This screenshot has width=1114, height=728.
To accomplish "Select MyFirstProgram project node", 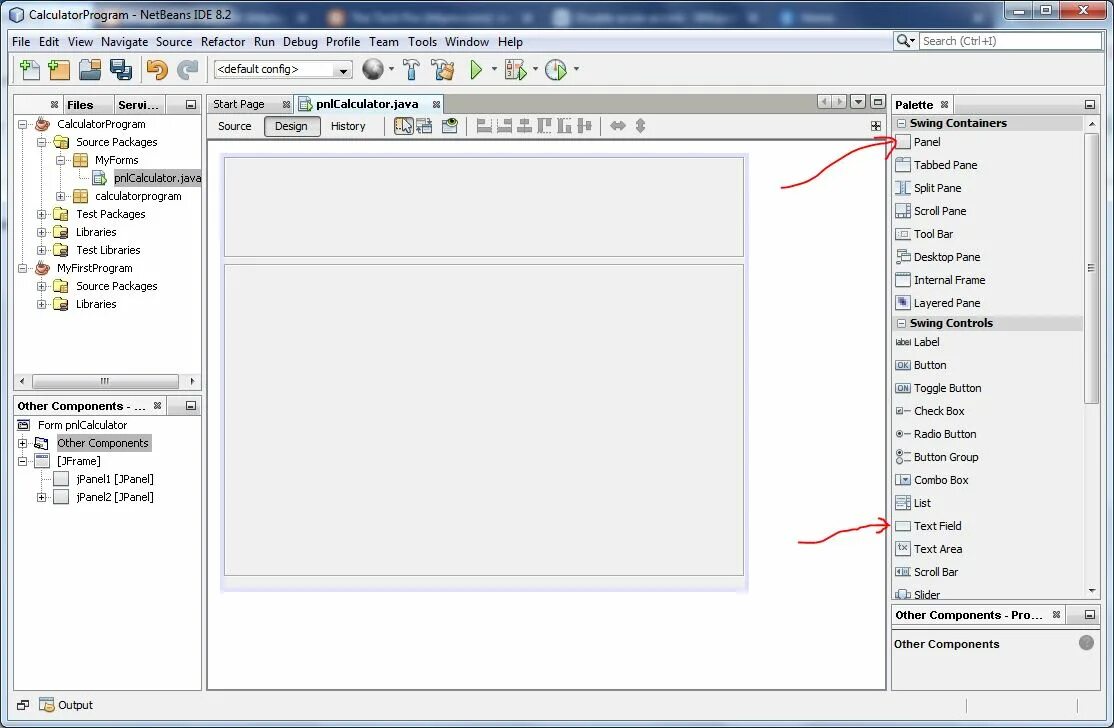I will click(x=94, y=268).
